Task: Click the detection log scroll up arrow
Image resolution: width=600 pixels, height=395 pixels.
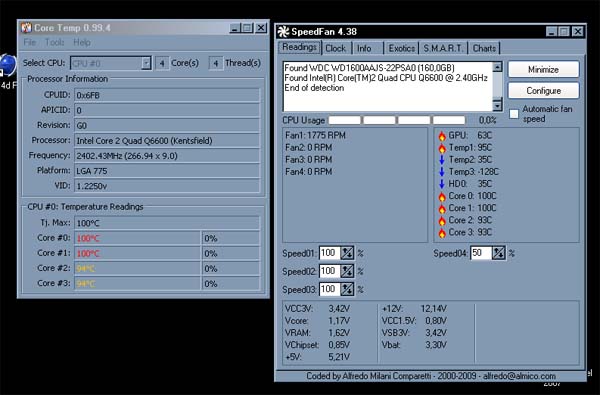Action: click(497, 67)
